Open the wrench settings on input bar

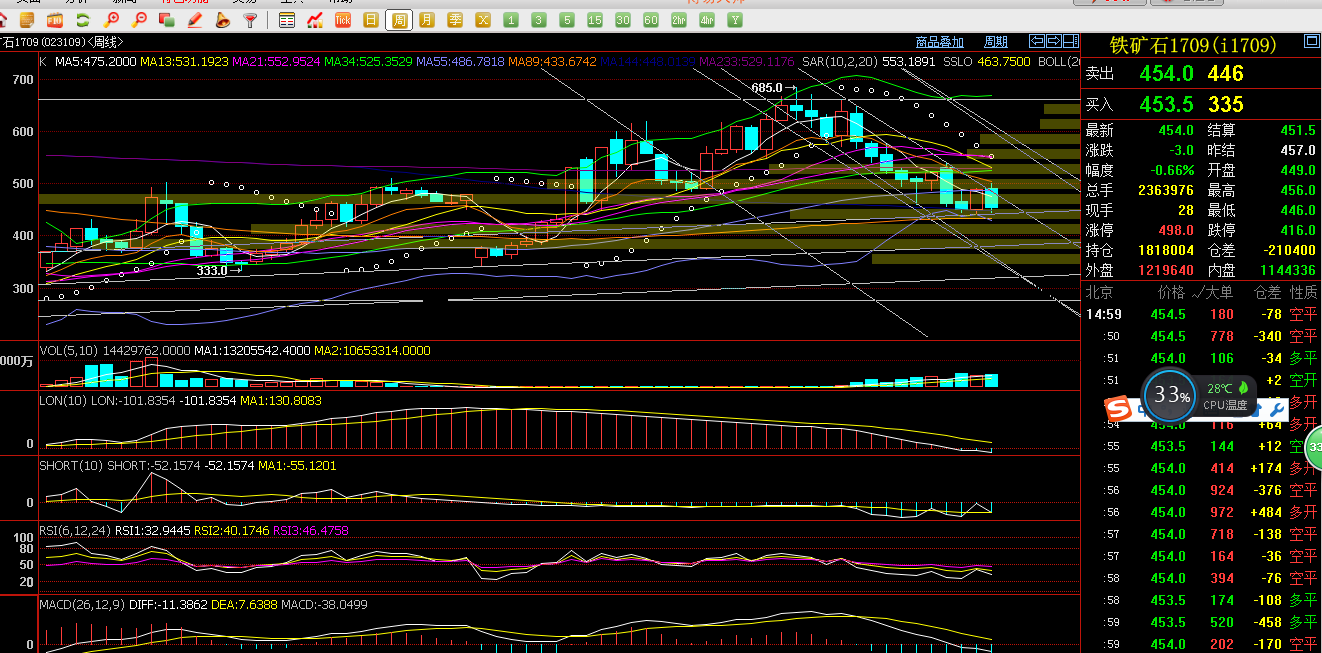pos(1276,408)
